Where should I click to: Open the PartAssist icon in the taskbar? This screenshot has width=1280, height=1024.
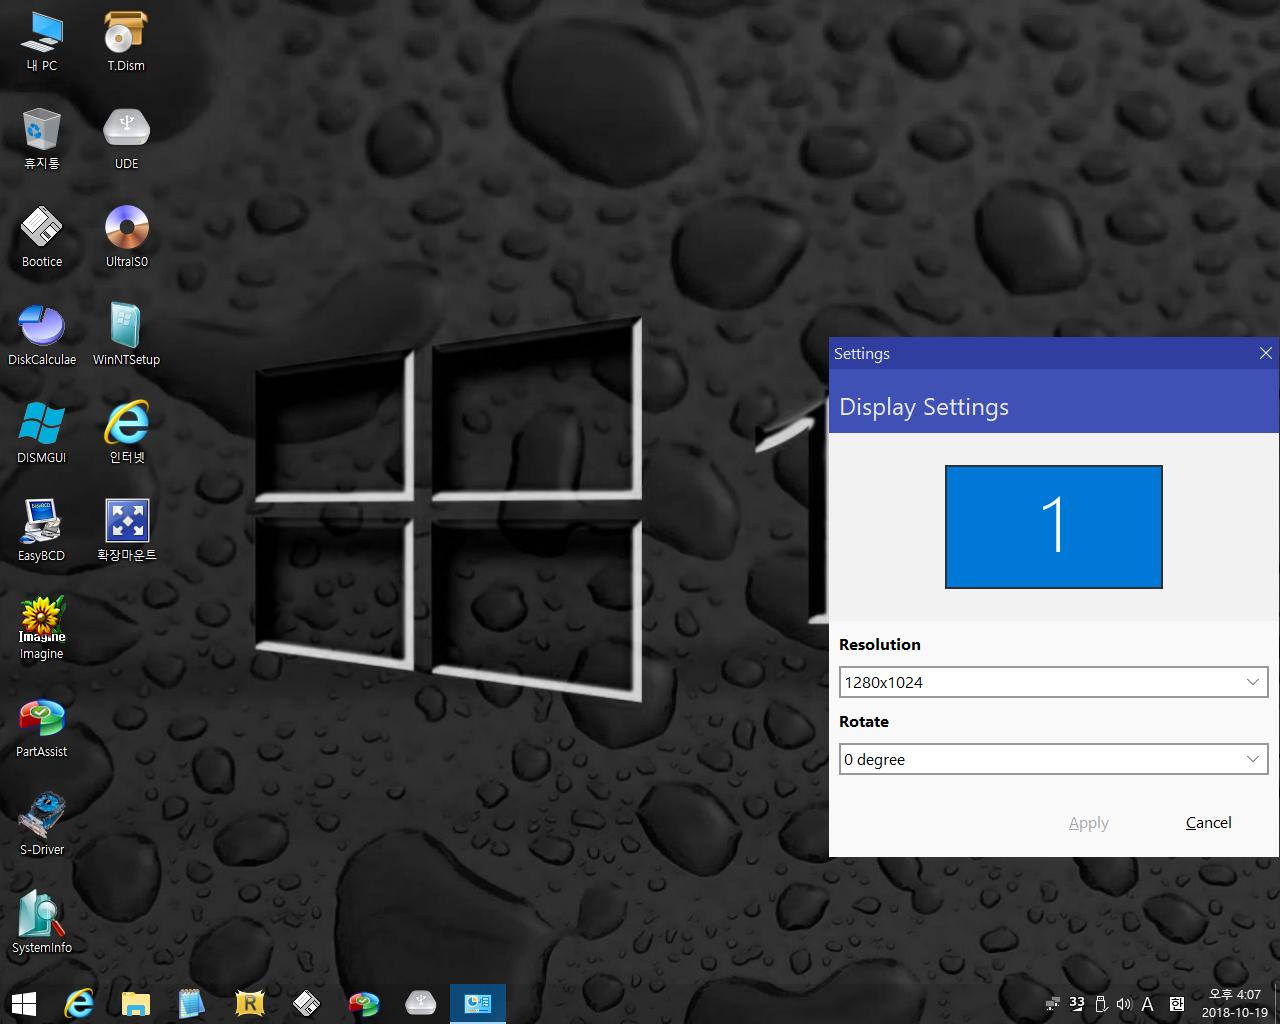click(x=363, y=1003)
